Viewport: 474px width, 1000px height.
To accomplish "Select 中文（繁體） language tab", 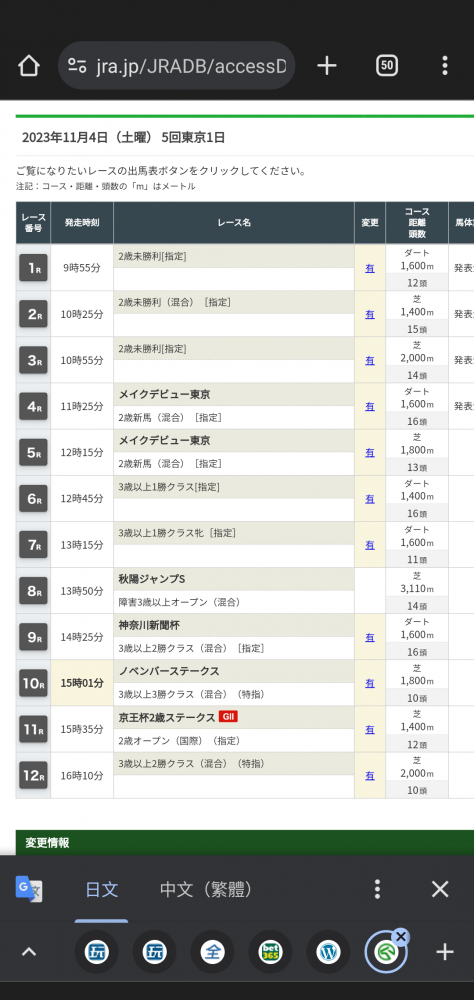I will pyautogui.click(x=206, y=889).
